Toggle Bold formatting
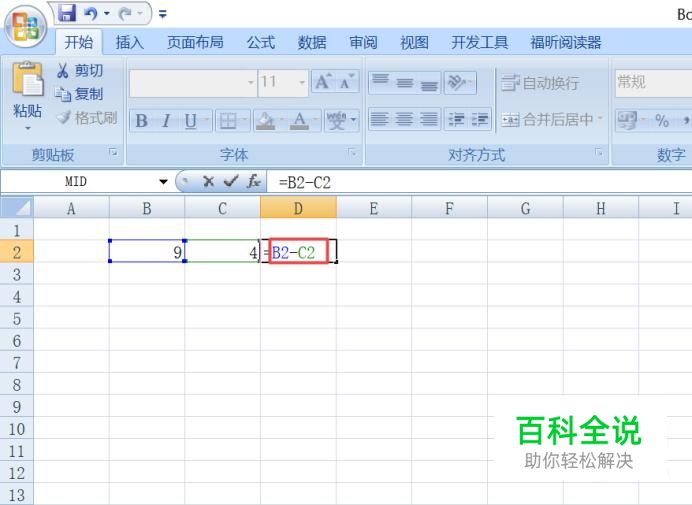This screenshot has height=505, width=692. (x=142, y=121)
